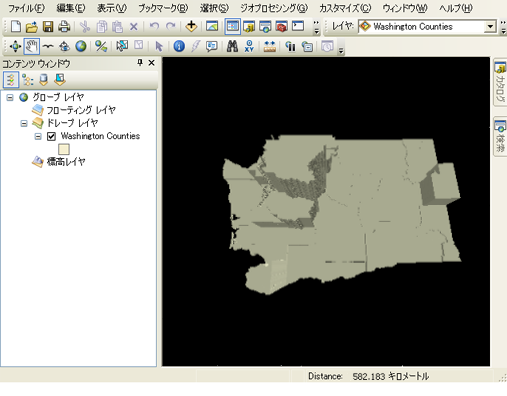Click the Full Extent globe icon
The width and height of the screenshot is (507, 396).
coord(81,46)
